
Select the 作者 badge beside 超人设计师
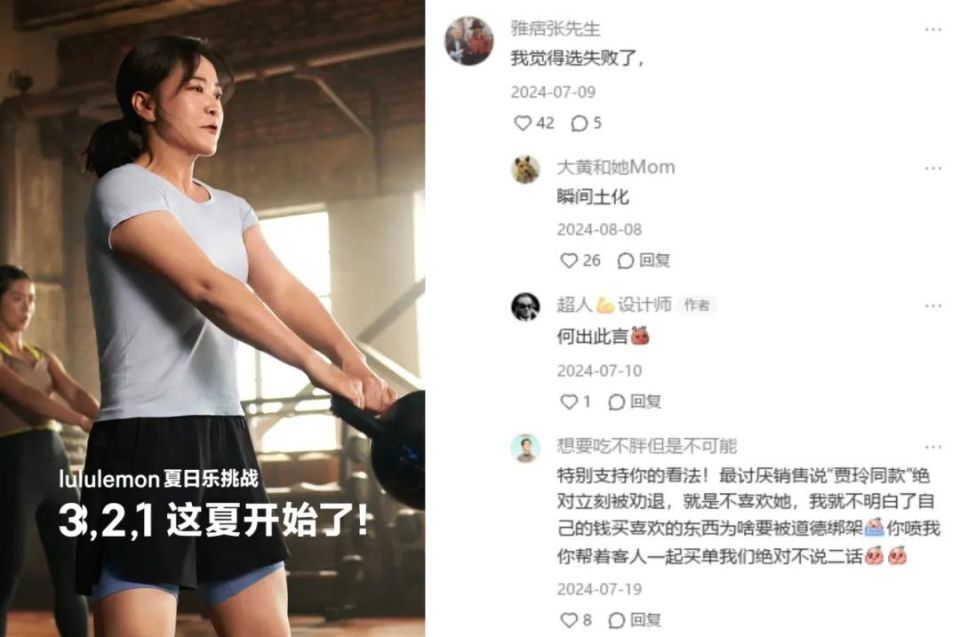tap(697, 304)
